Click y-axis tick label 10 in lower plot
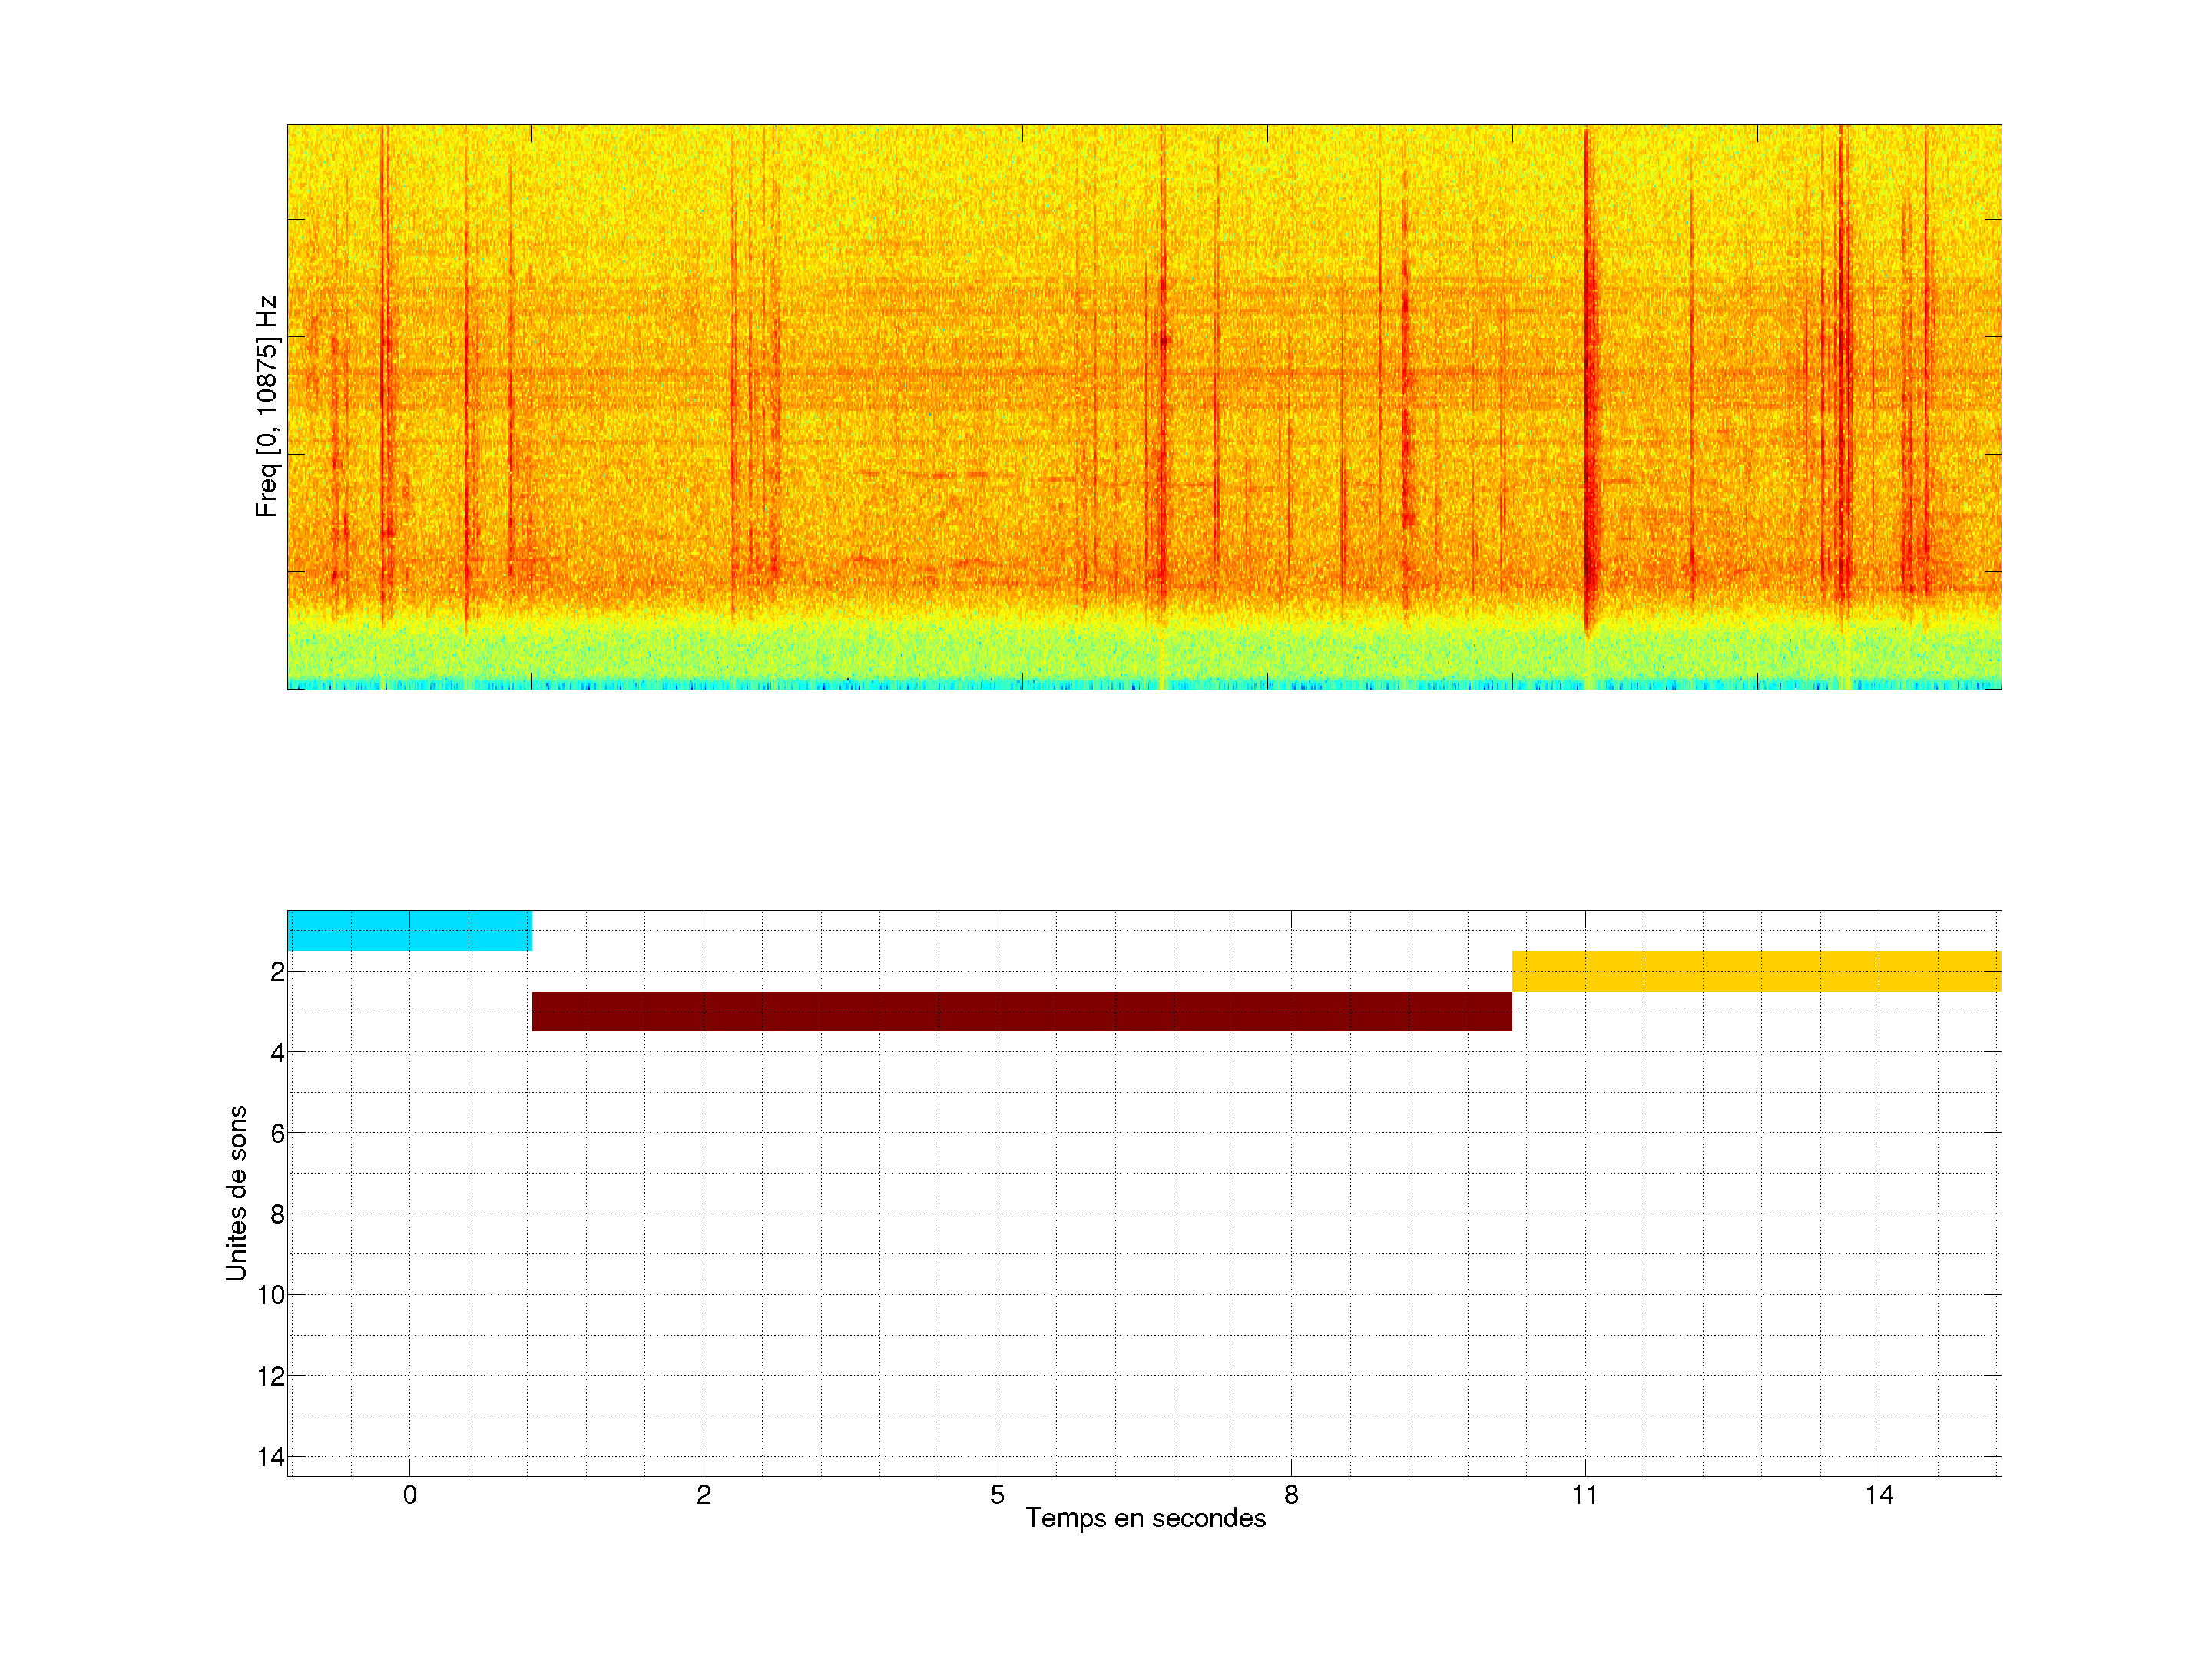 (x=271, y=1295)
